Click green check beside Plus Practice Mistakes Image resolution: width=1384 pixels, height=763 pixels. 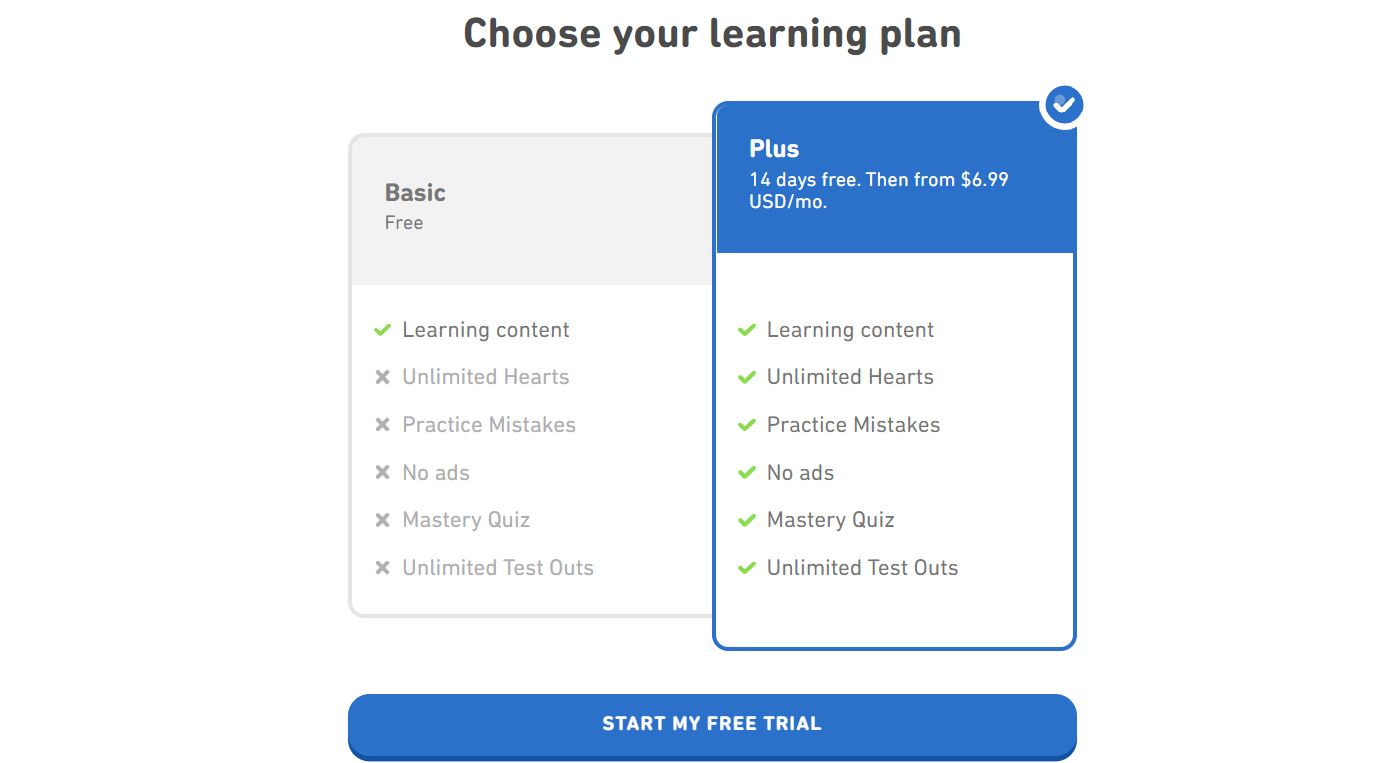(746, 425)
